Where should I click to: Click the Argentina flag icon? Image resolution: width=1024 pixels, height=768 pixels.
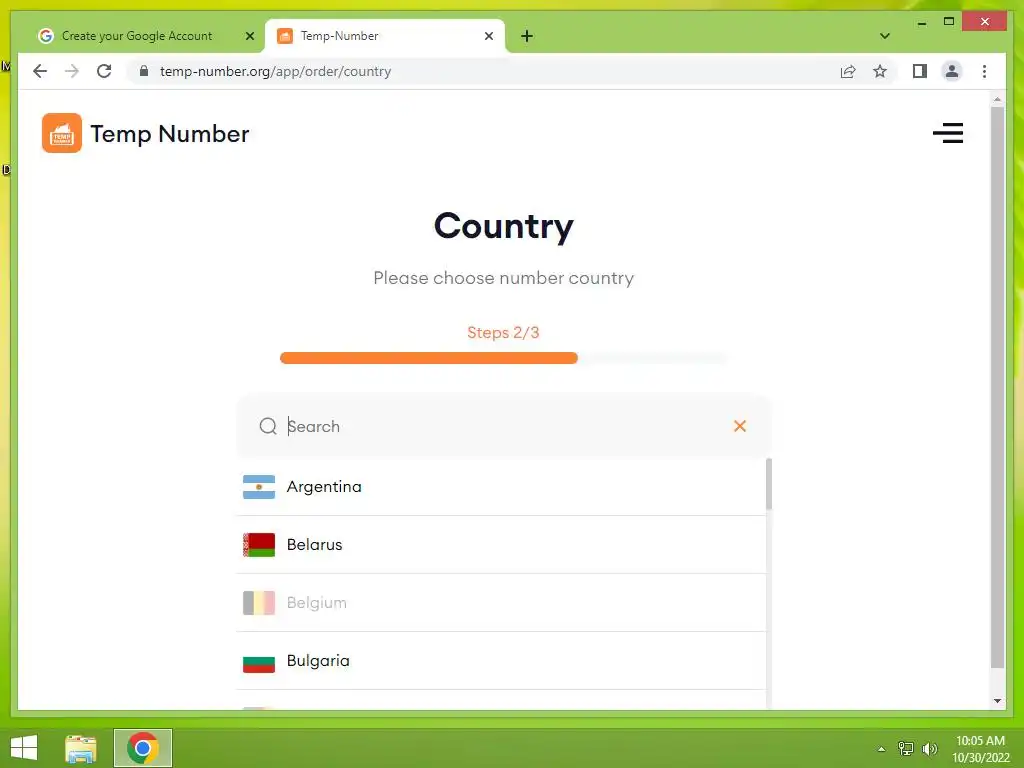(x=259, y=487)
